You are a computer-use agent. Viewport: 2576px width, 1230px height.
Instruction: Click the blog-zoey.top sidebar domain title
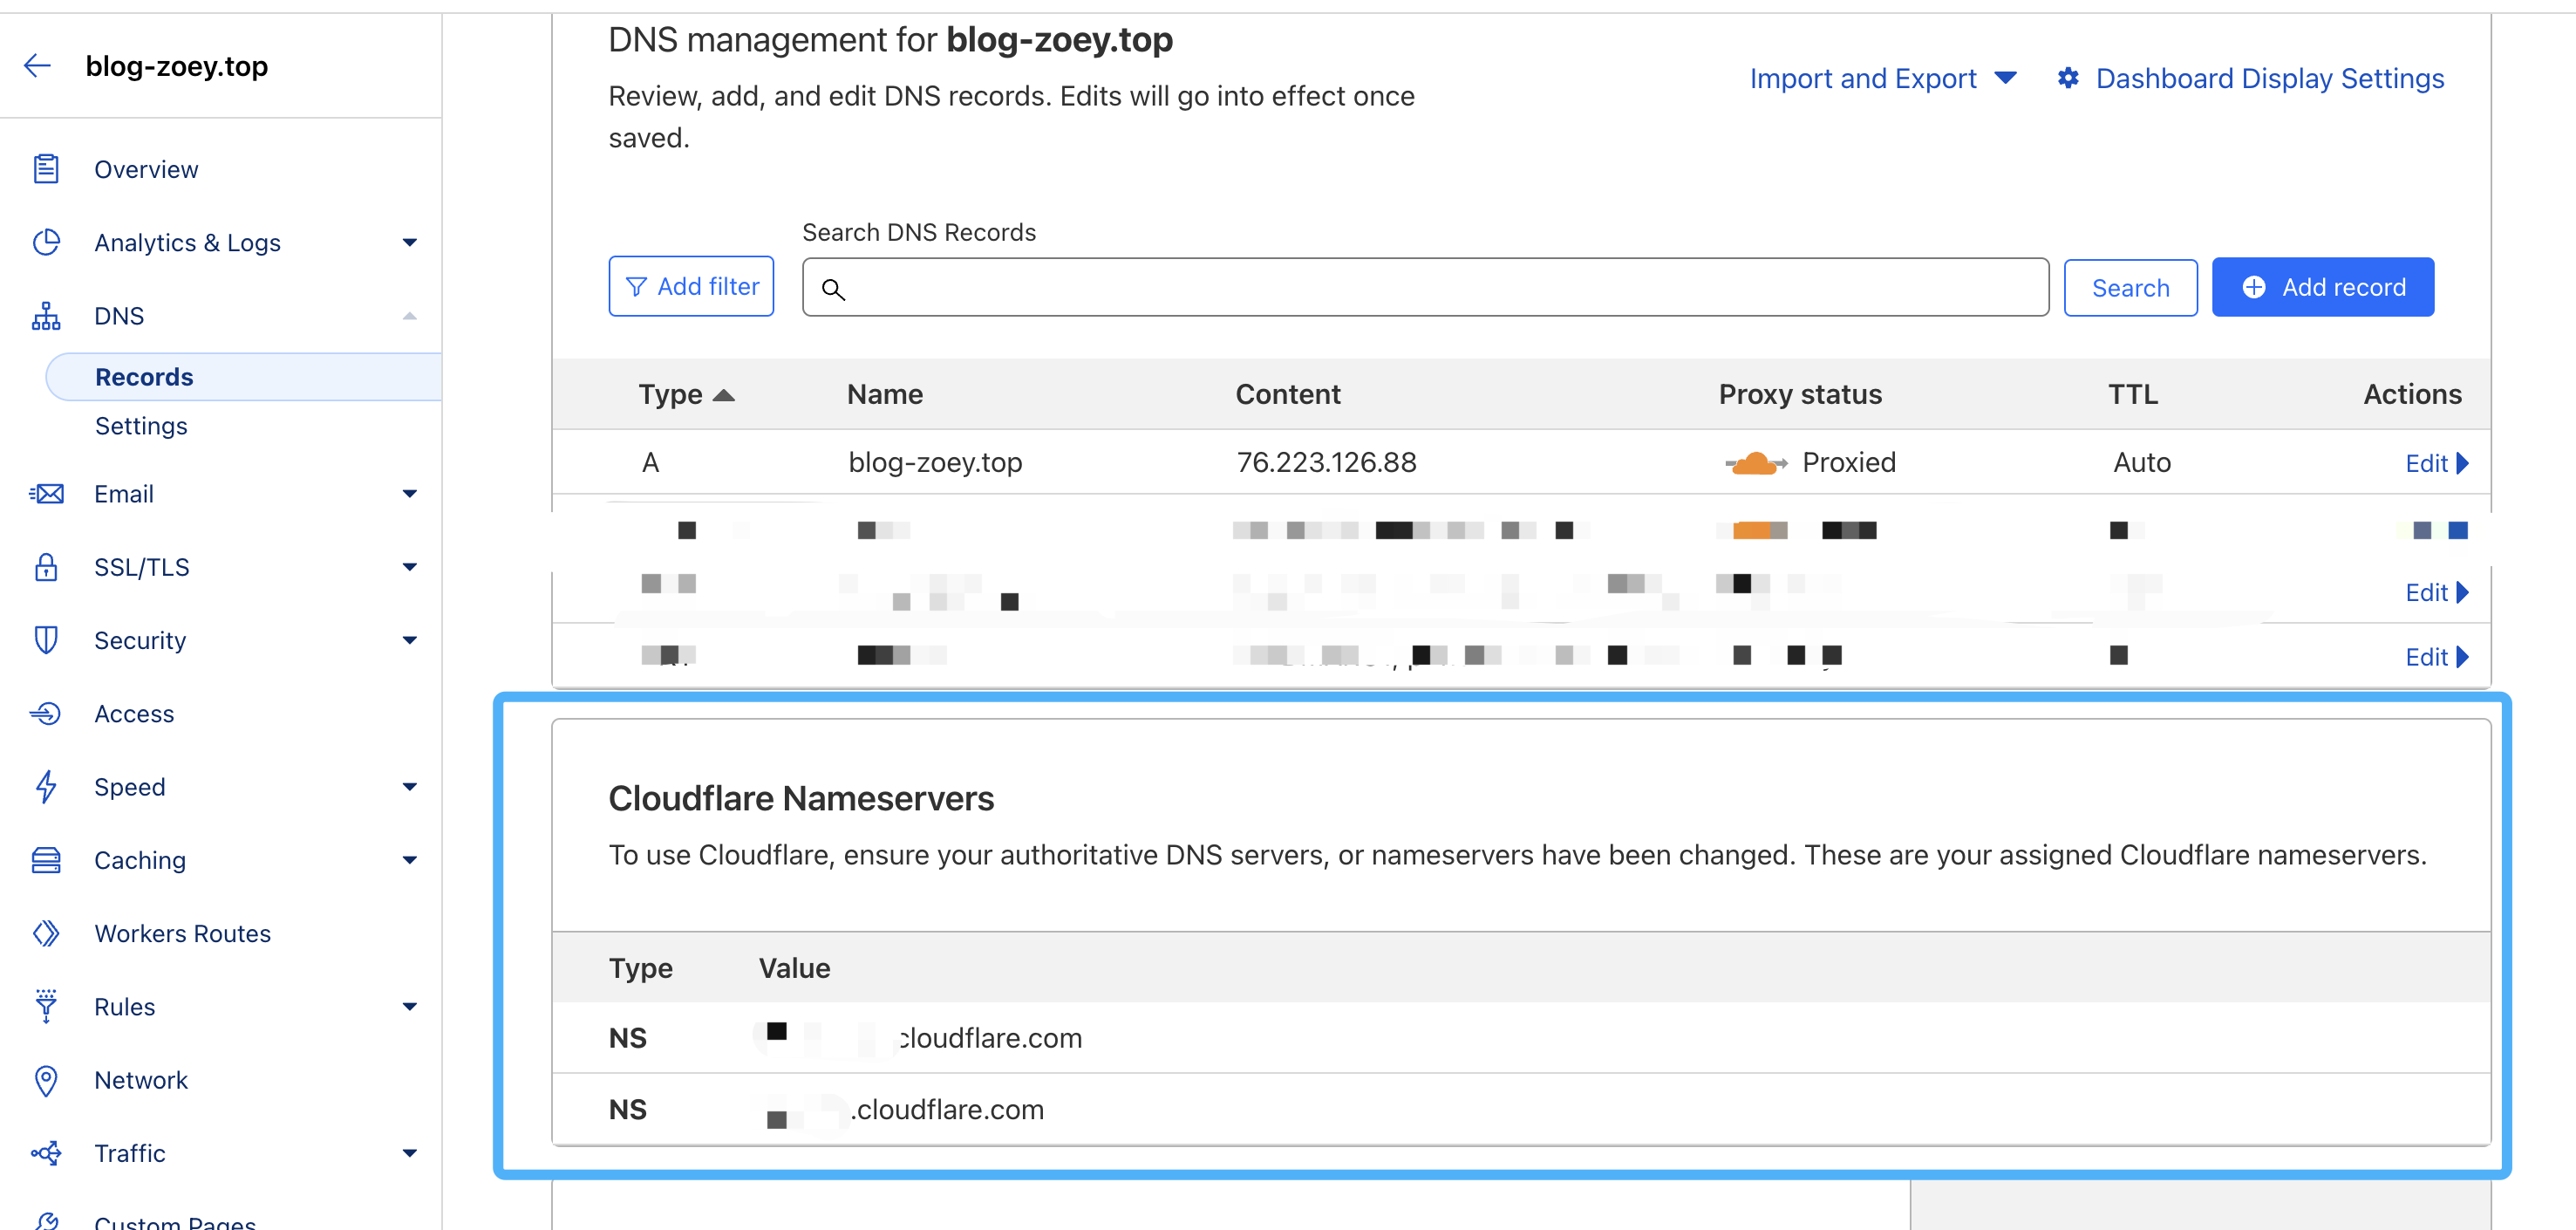[x=177, y=66]
